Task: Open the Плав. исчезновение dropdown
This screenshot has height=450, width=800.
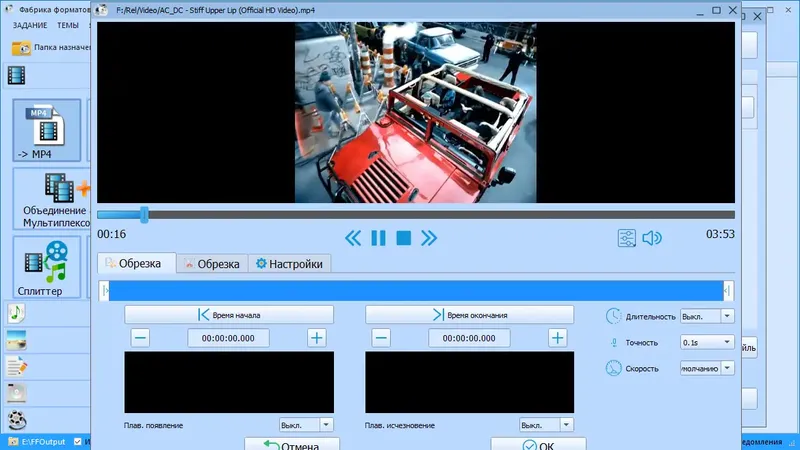Action: [x=546, y=424]
